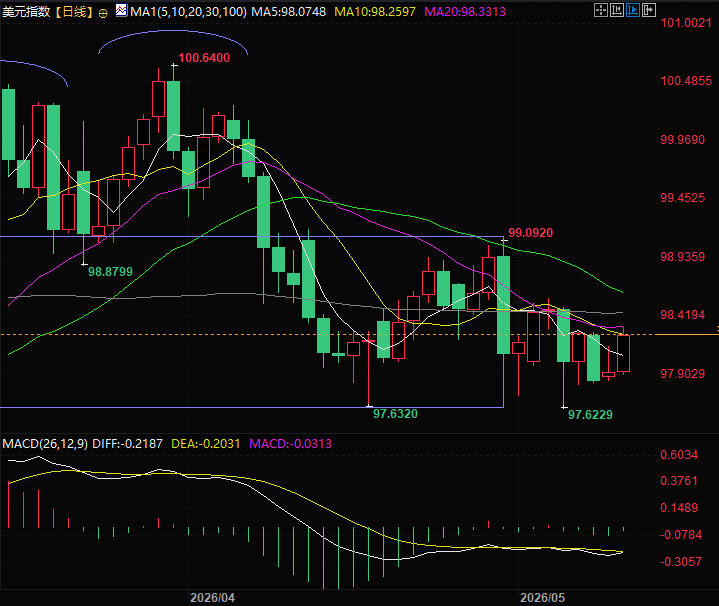The width and height of the screenshot is (719, 606).
Task: Click the MA indicator chart icon
Action: coord(122,10)
